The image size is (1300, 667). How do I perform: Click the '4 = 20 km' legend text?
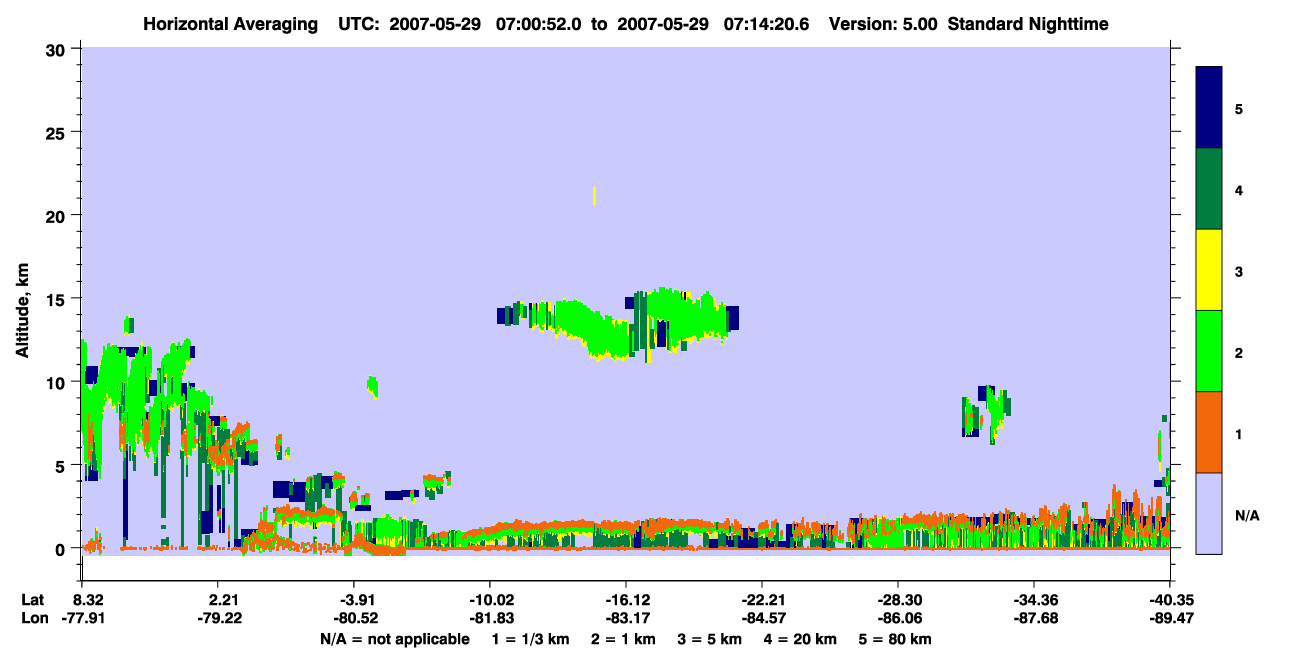coord(802,639)
